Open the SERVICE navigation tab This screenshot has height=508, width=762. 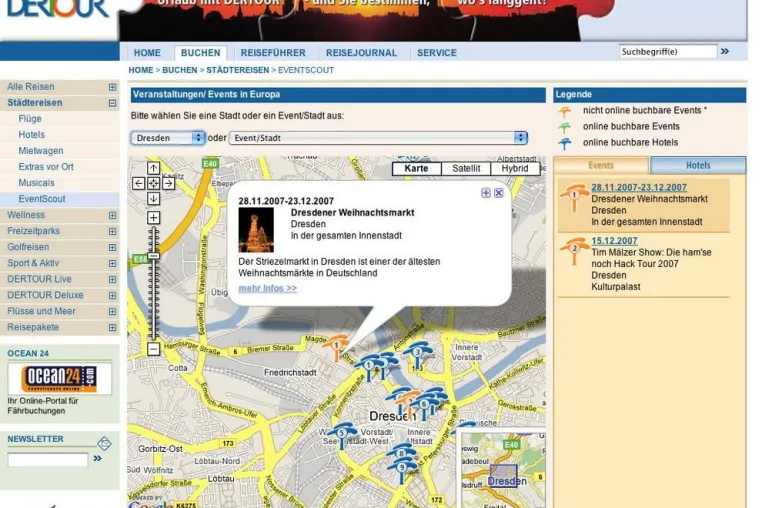pos(436,53)
